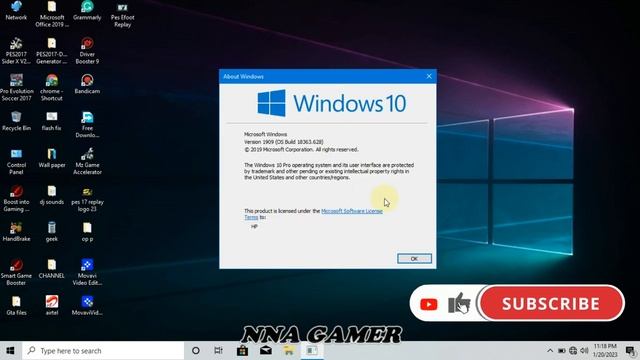The width and height of the screenshot is (640, 360).
Task: Select the Gta files desktop icon
Action: [16, 306]
